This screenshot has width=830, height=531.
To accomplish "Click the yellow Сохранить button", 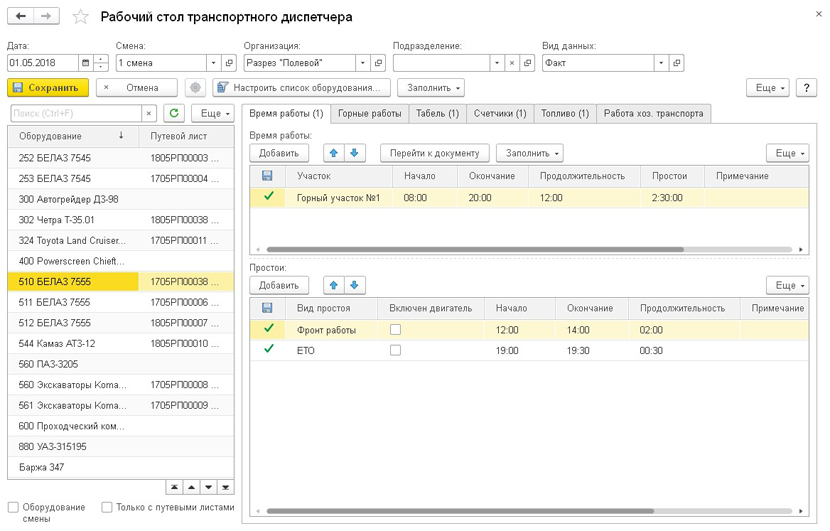I will tap(48, 88).
